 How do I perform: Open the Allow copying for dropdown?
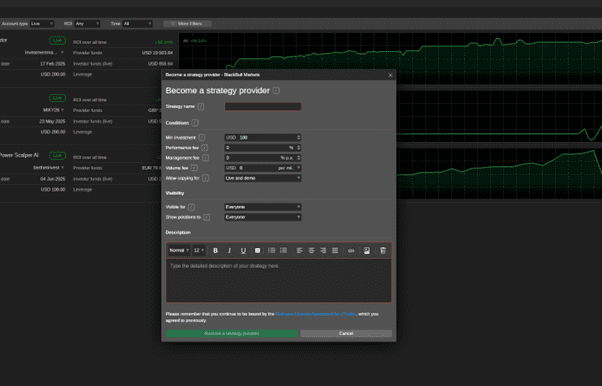point(263,178)
